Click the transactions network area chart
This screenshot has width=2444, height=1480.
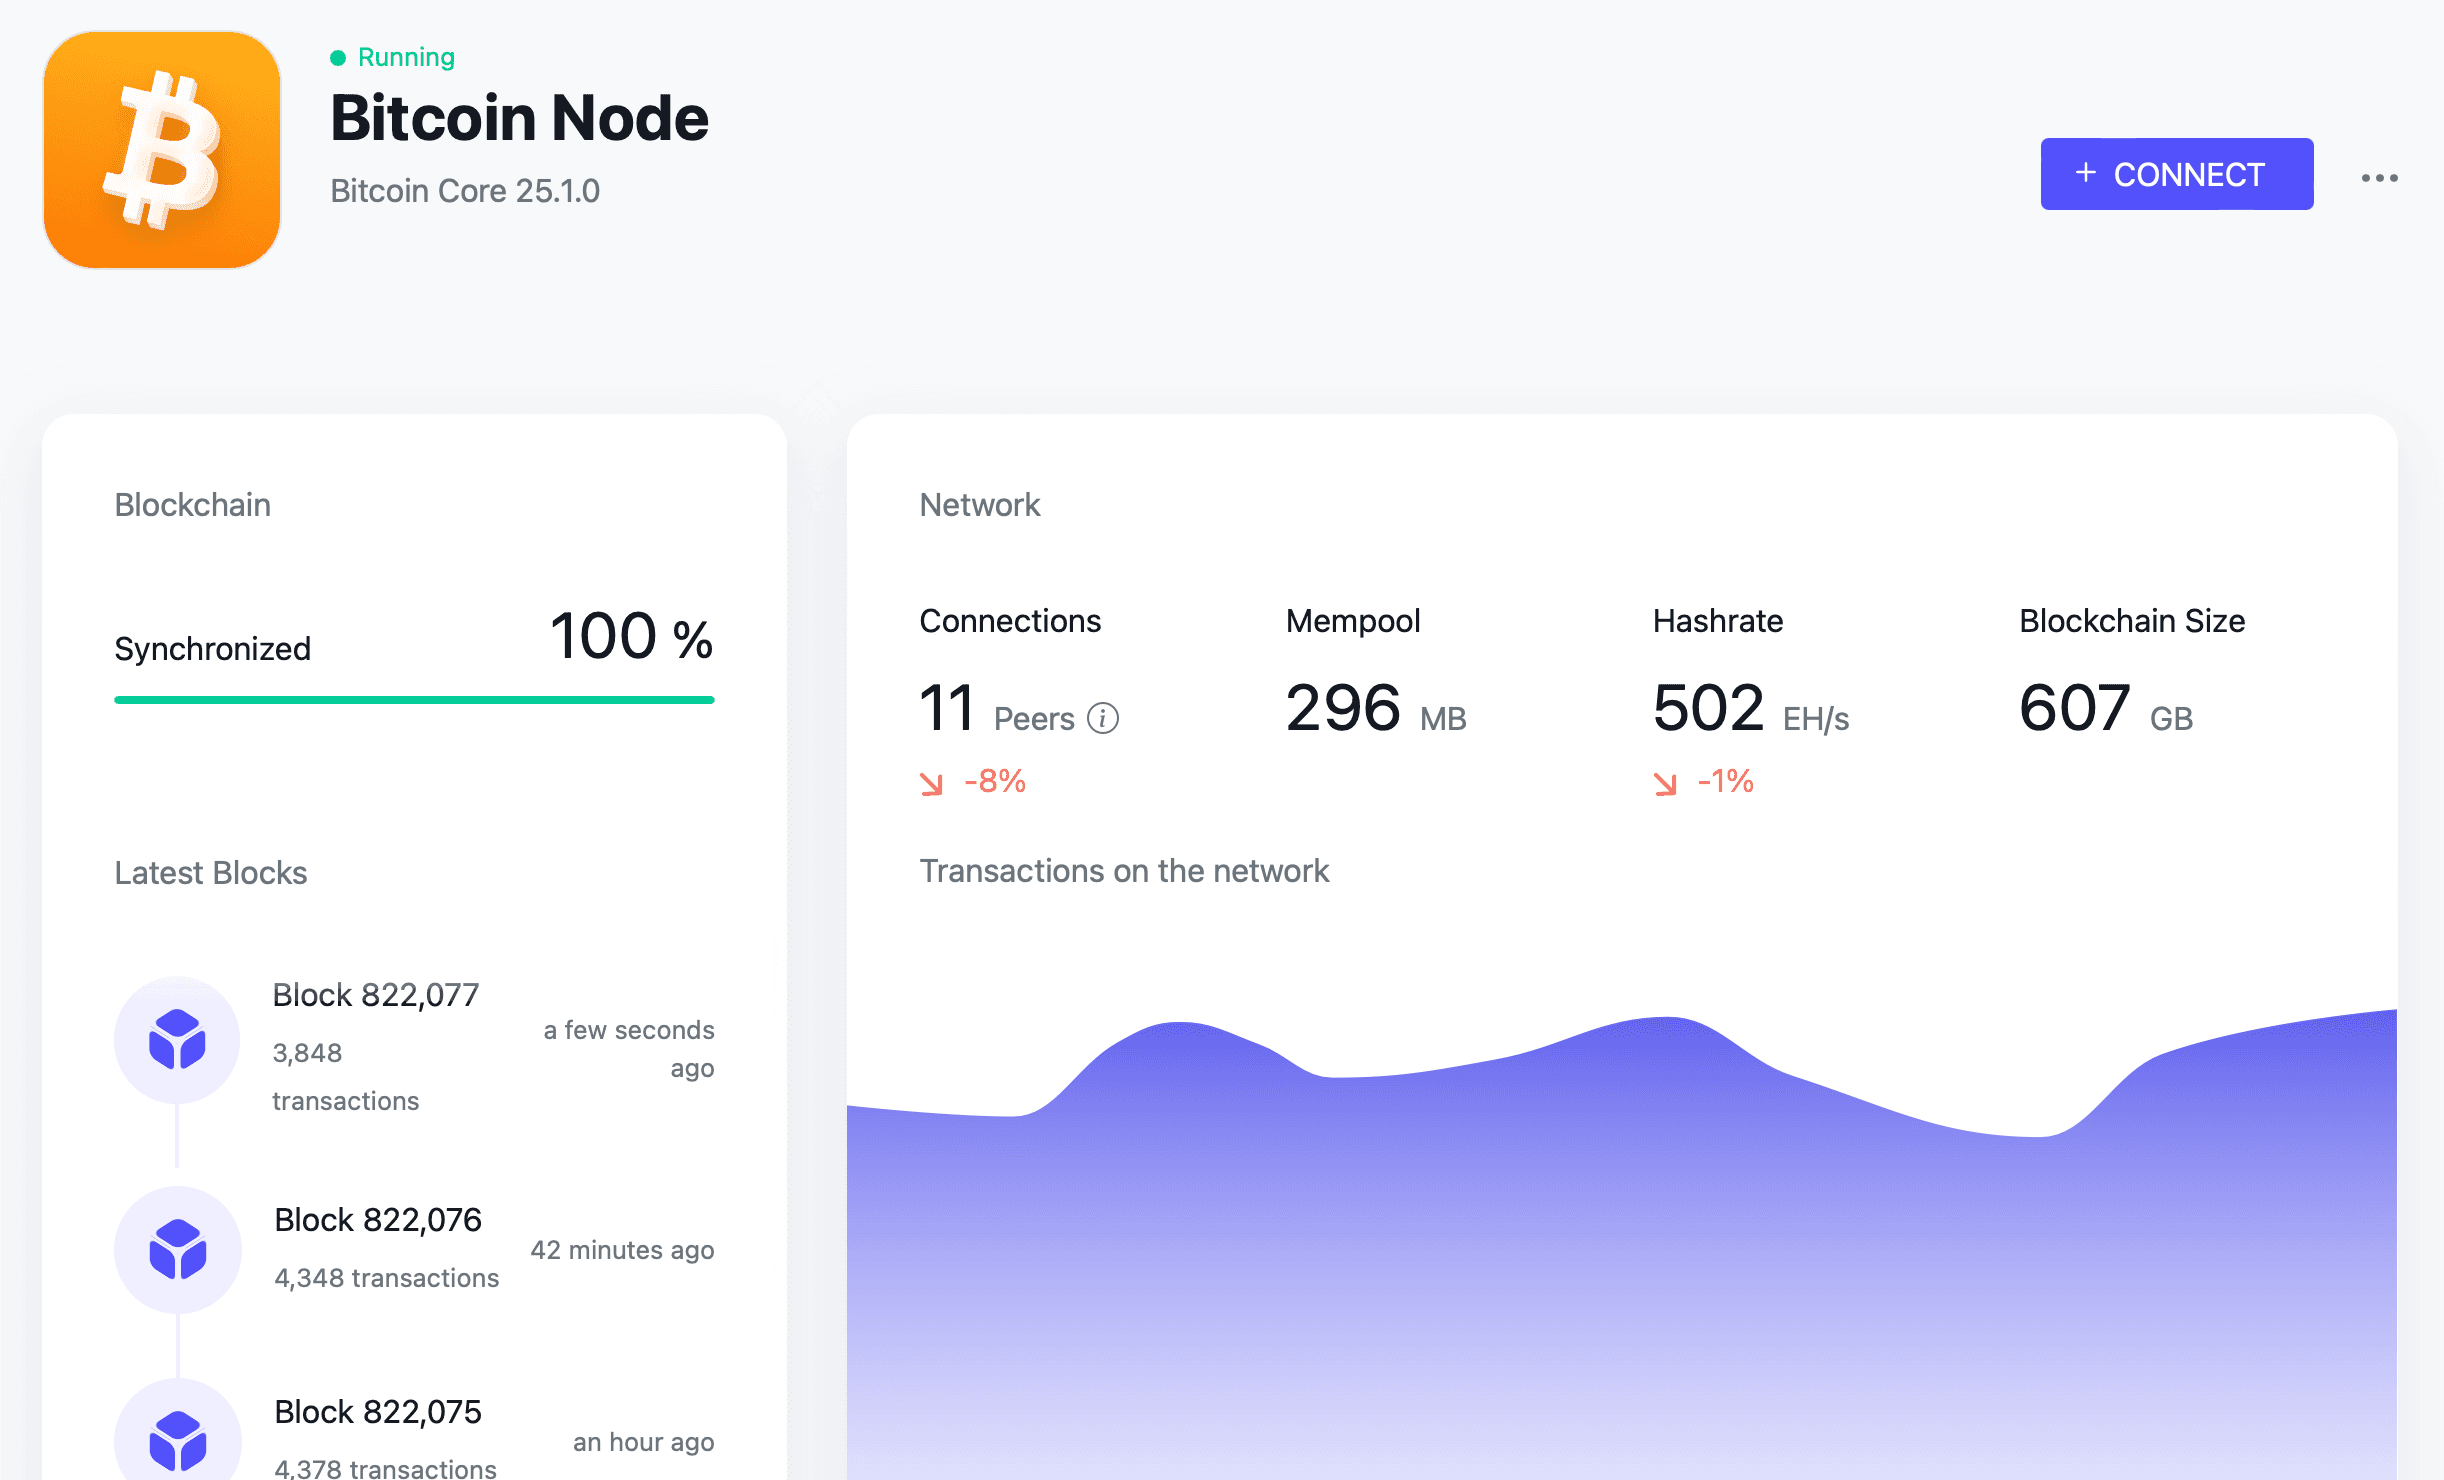point(1622,1245)
